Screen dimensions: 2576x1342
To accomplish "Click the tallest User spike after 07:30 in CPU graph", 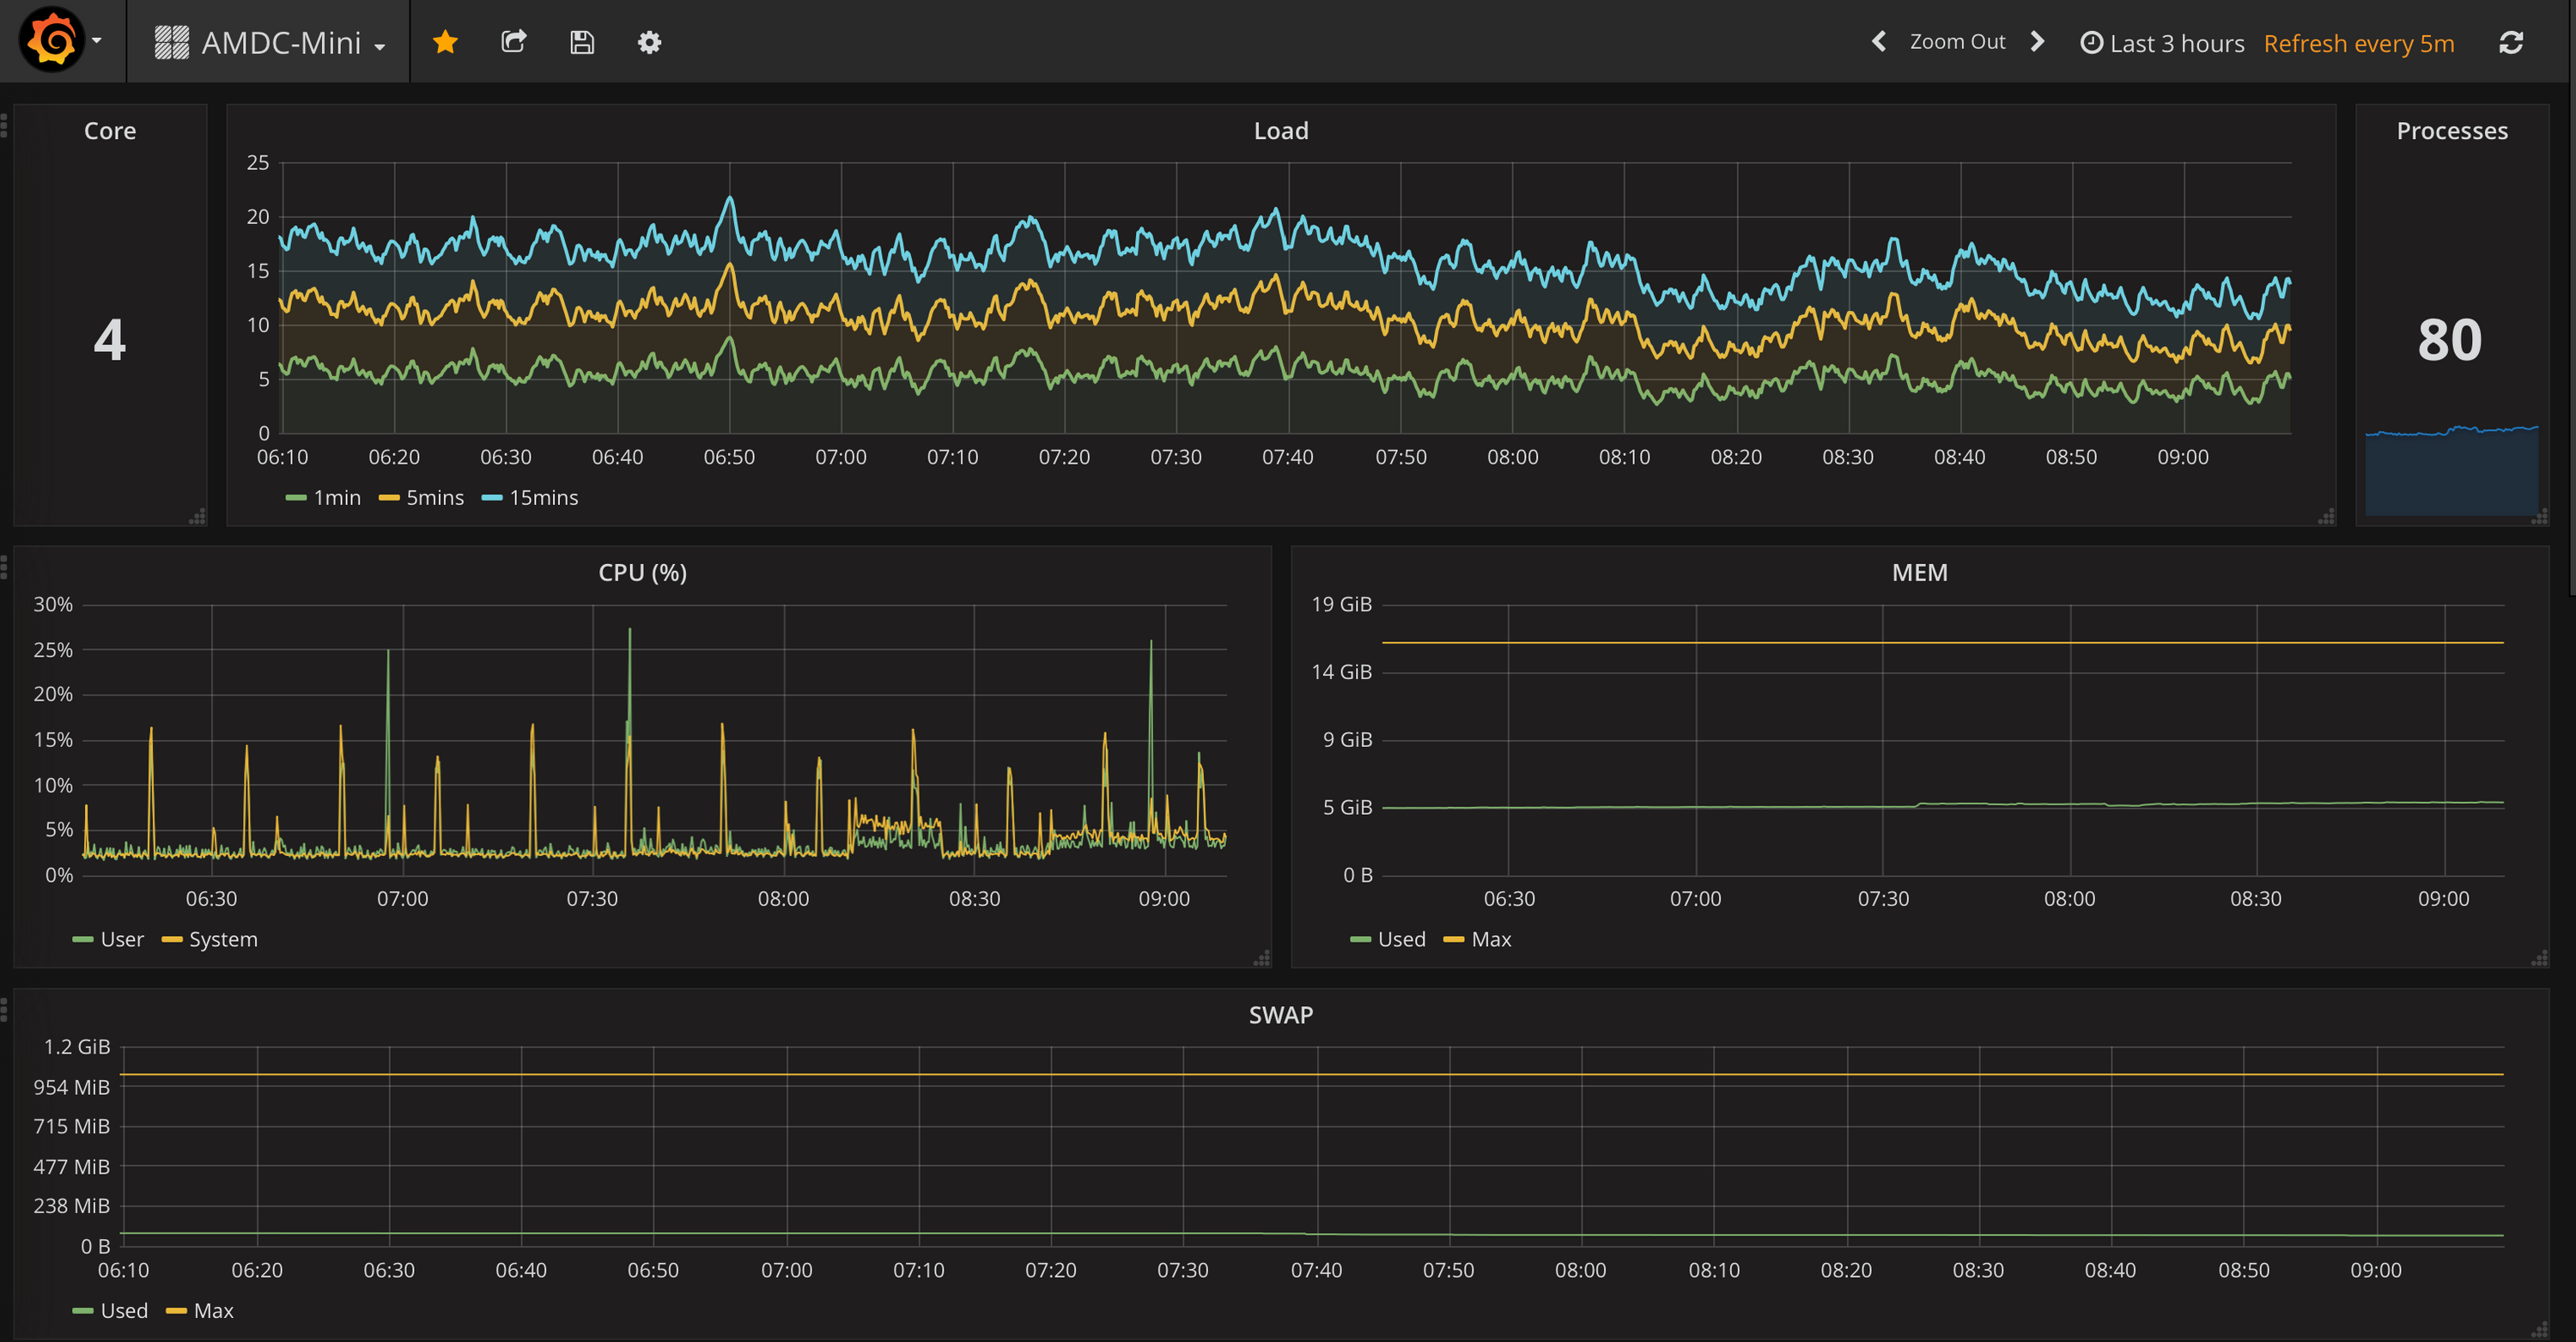I will pos(629,630).
